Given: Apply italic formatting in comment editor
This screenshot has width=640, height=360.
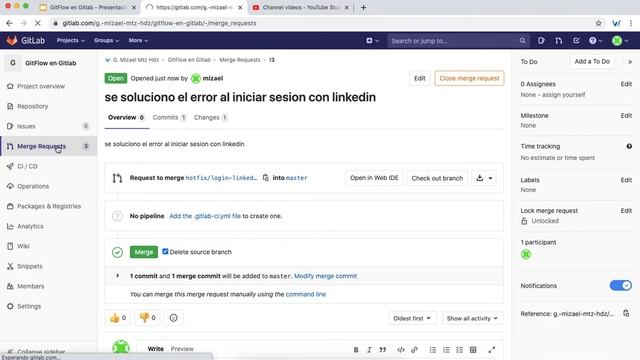Looking at the screenshot, I should (369, 350).
